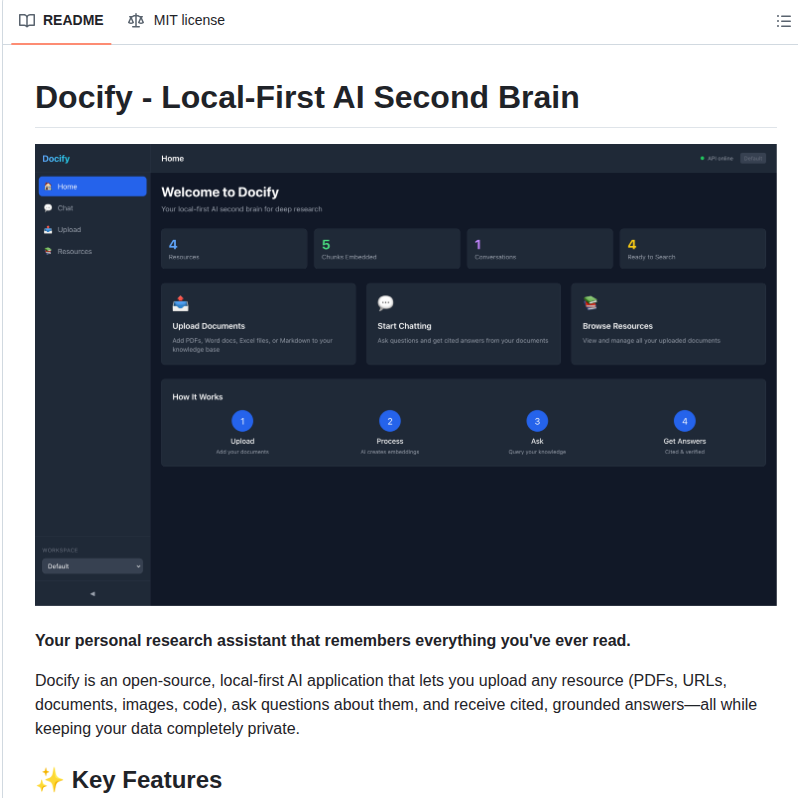Switch to the MIT license tab

click(x=176, y=20)
